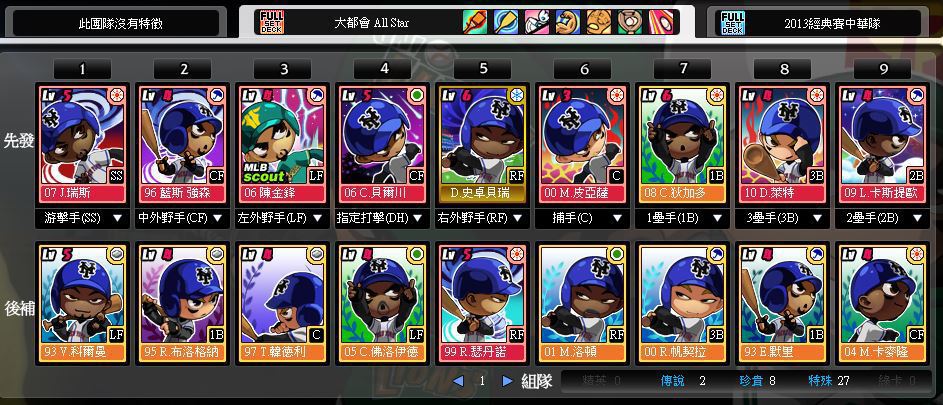Viewport: 943px width, 405px height.
Task: Click the snowflake badge on D.史卓貝瑞 card
Action: 517,95
